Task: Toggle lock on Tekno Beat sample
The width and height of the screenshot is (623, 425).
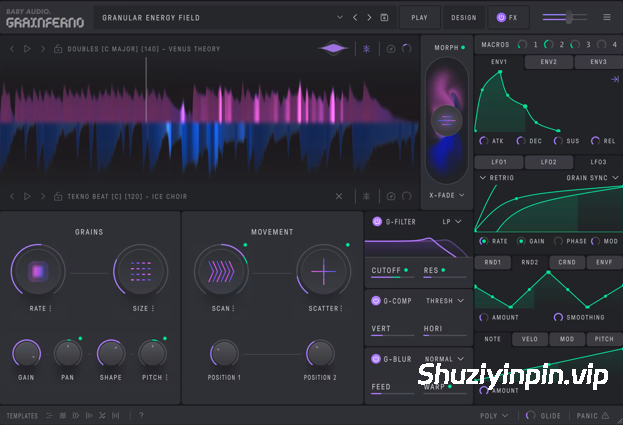Action: click(58, 196)
